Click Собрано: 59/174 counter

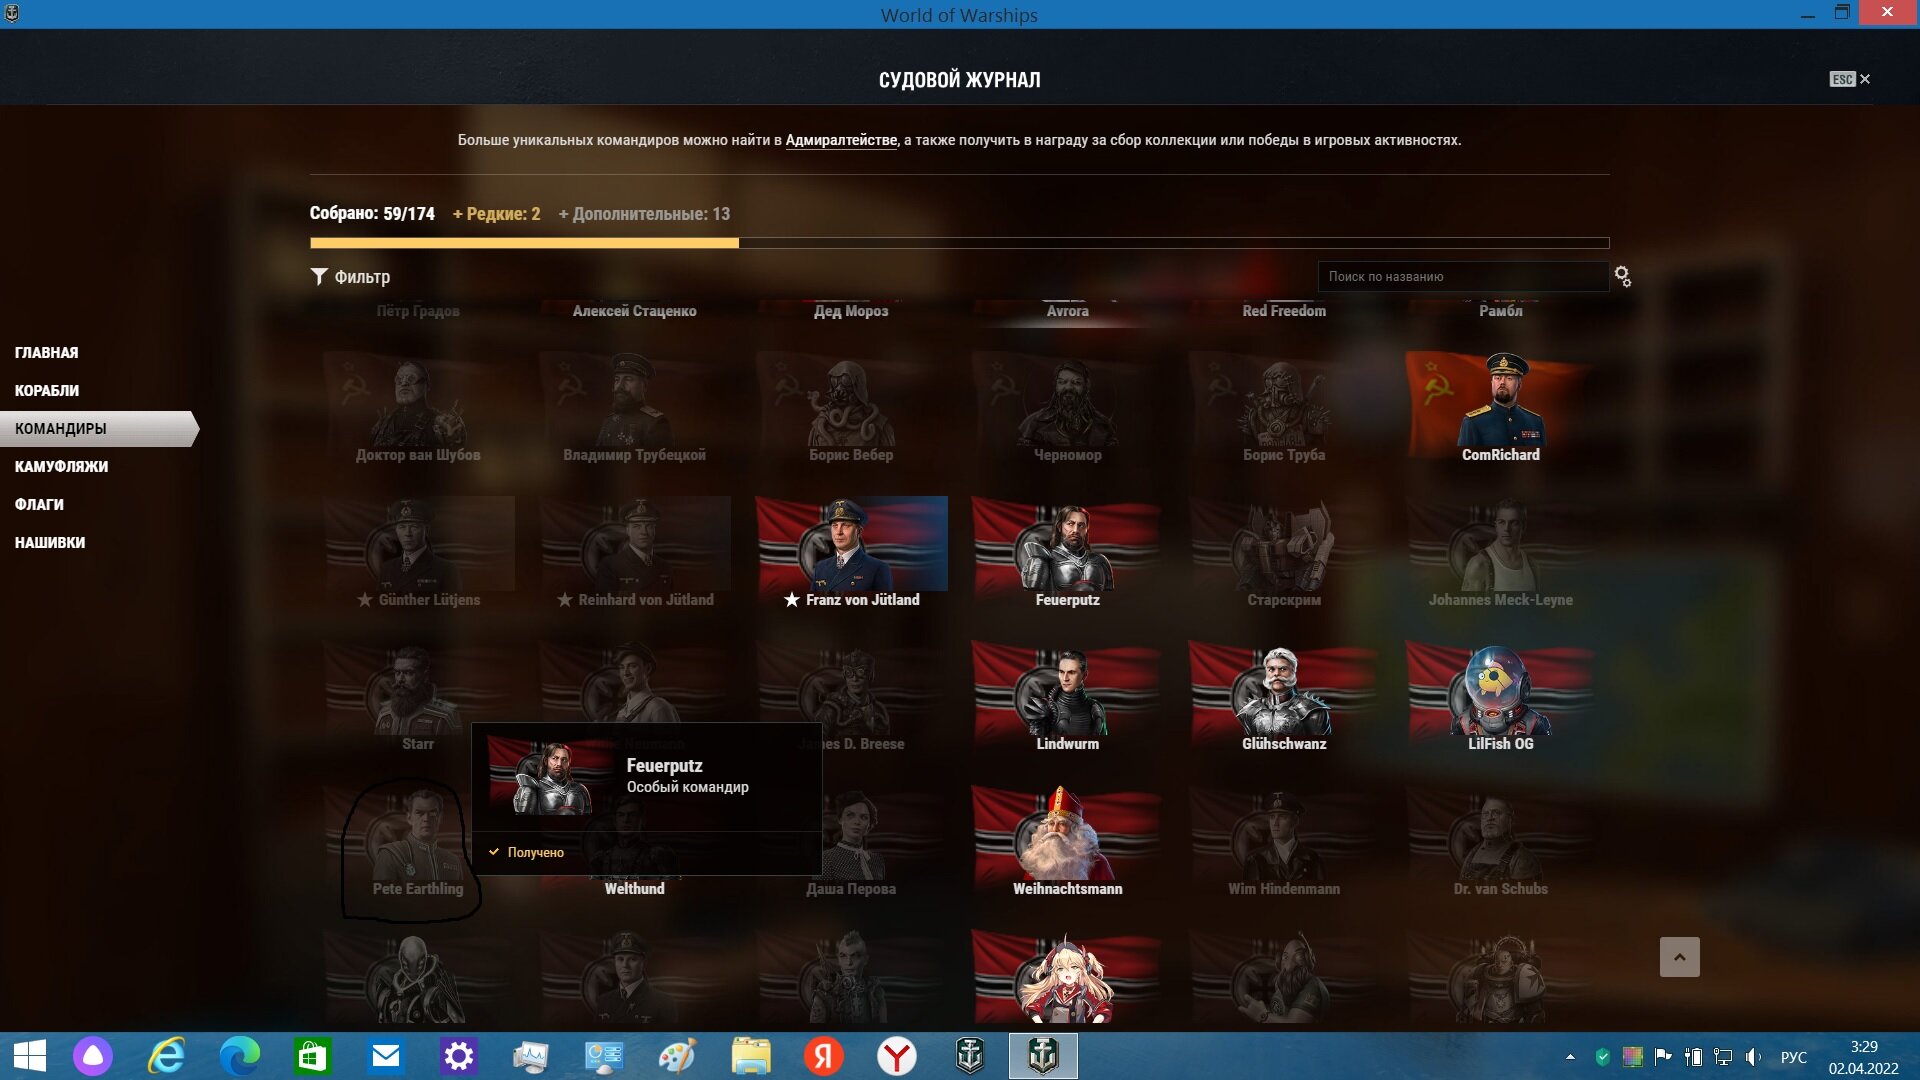click(372, 214)
